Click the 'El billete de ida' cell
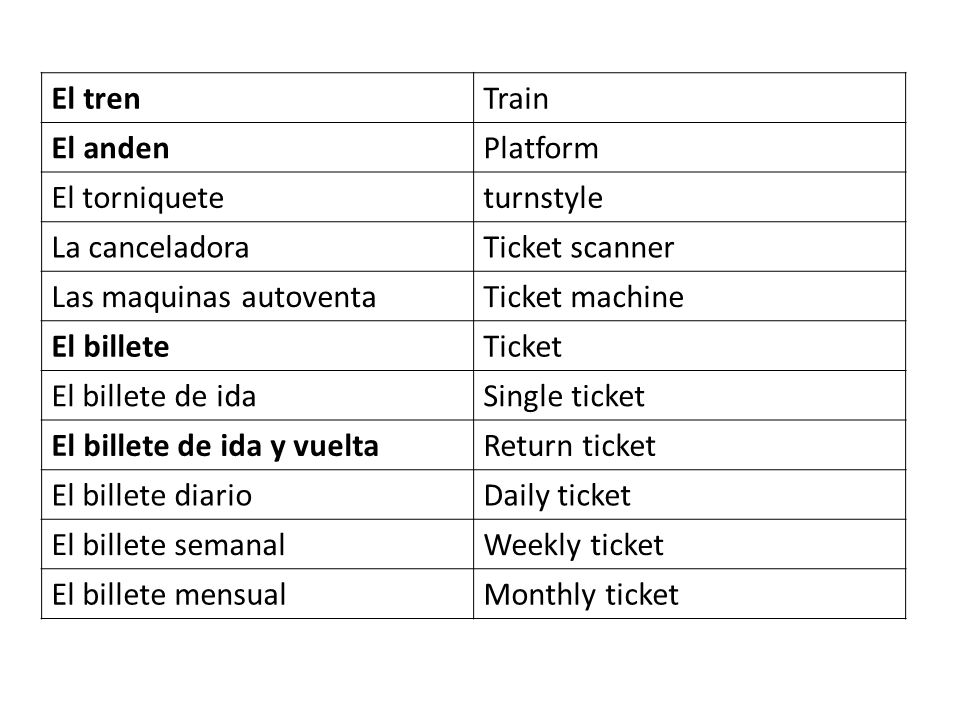This screenshot has height=720, width=960. [257, 396]
